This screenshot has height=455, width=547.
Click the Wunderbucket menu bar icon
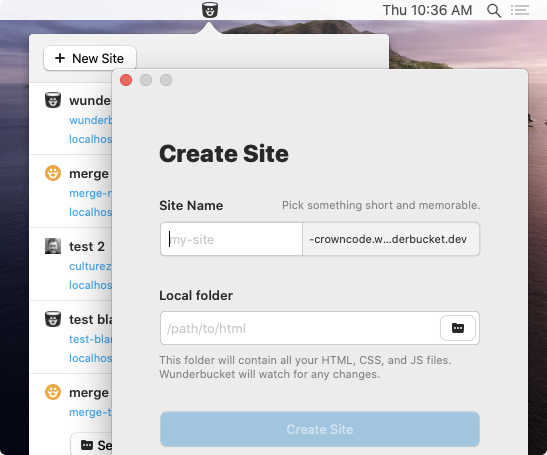pos(210,10)
